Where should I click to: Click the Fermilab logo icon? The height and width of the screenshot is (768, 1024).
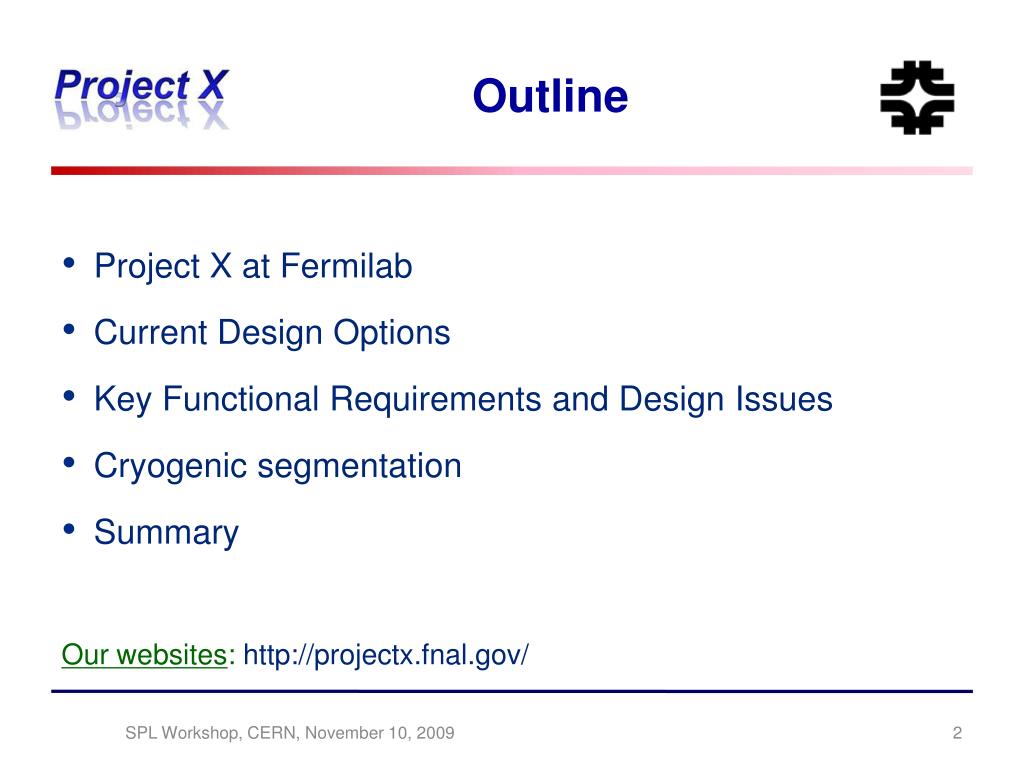[917, 97]
